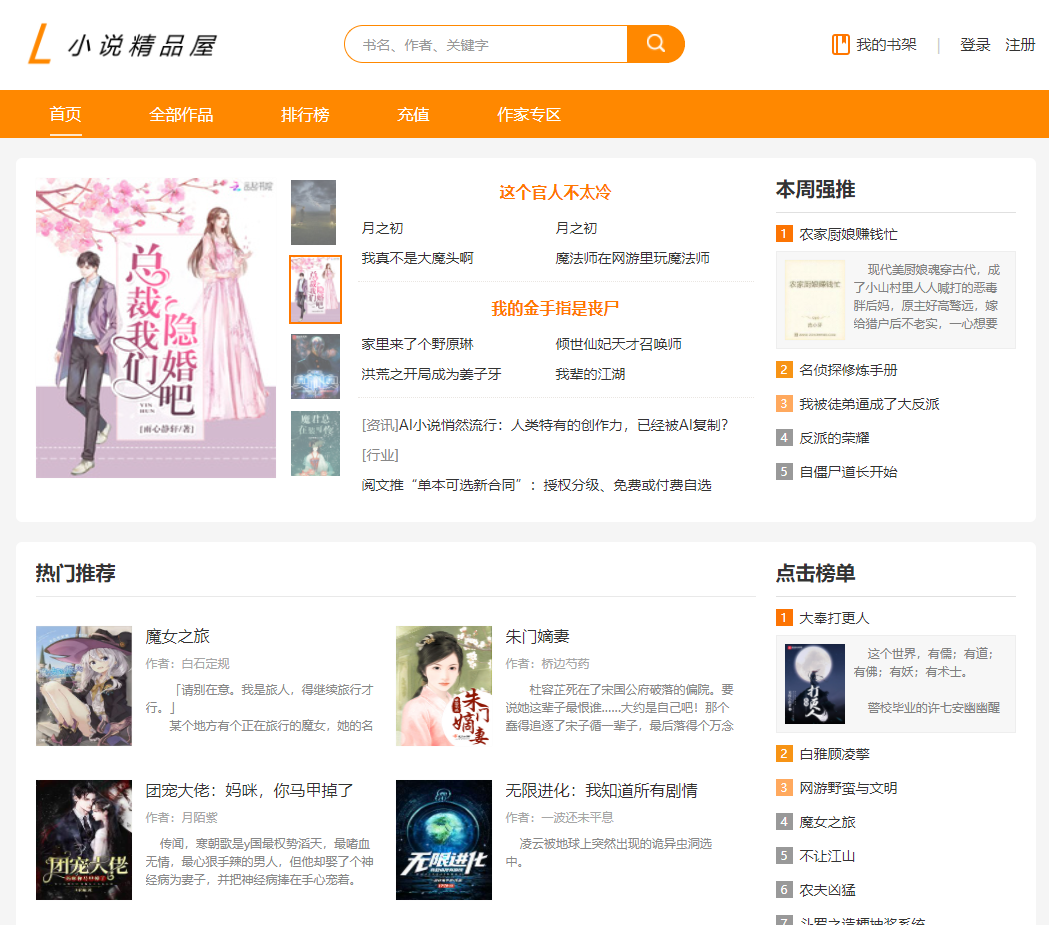Open 大奉打更人 in click ranking
The width and height of the screenshot is (1049, 925).
click(x=834, y=618)
